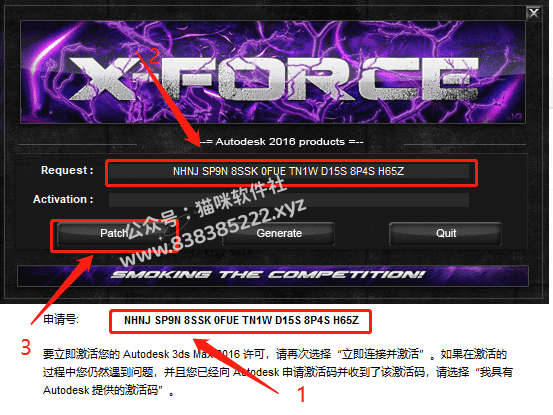Click the red number 3 annotation
This screenshot has height=415, width=553.
pos(26,347)
